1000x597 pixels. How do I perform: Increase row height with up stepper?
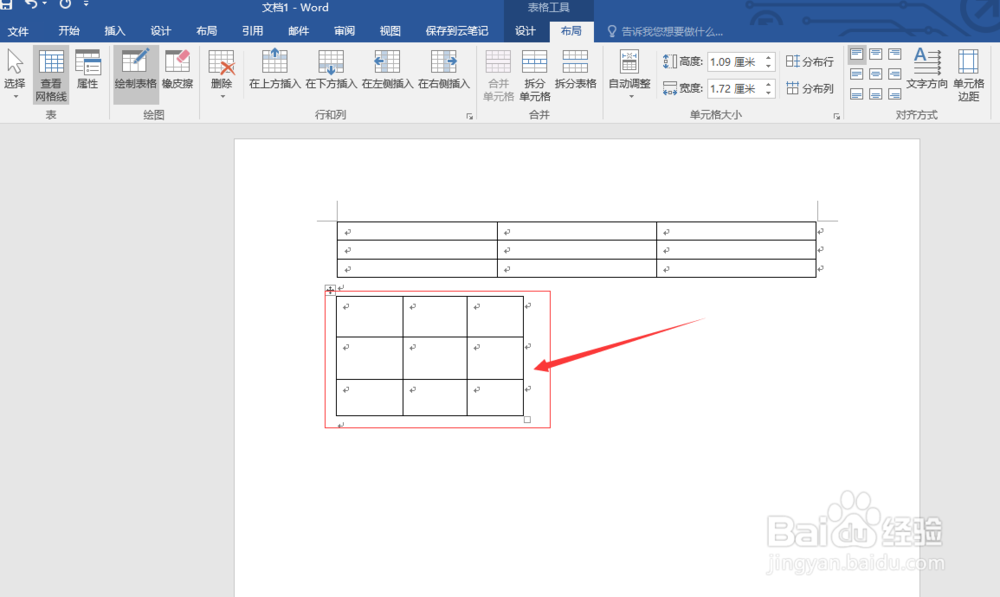[x=768, y=58]
